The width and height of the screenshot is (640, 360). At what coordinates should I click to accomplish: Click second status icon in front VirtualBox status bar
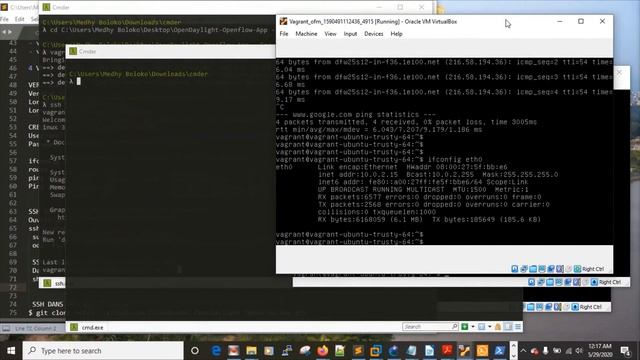click(x=524, y=269)
